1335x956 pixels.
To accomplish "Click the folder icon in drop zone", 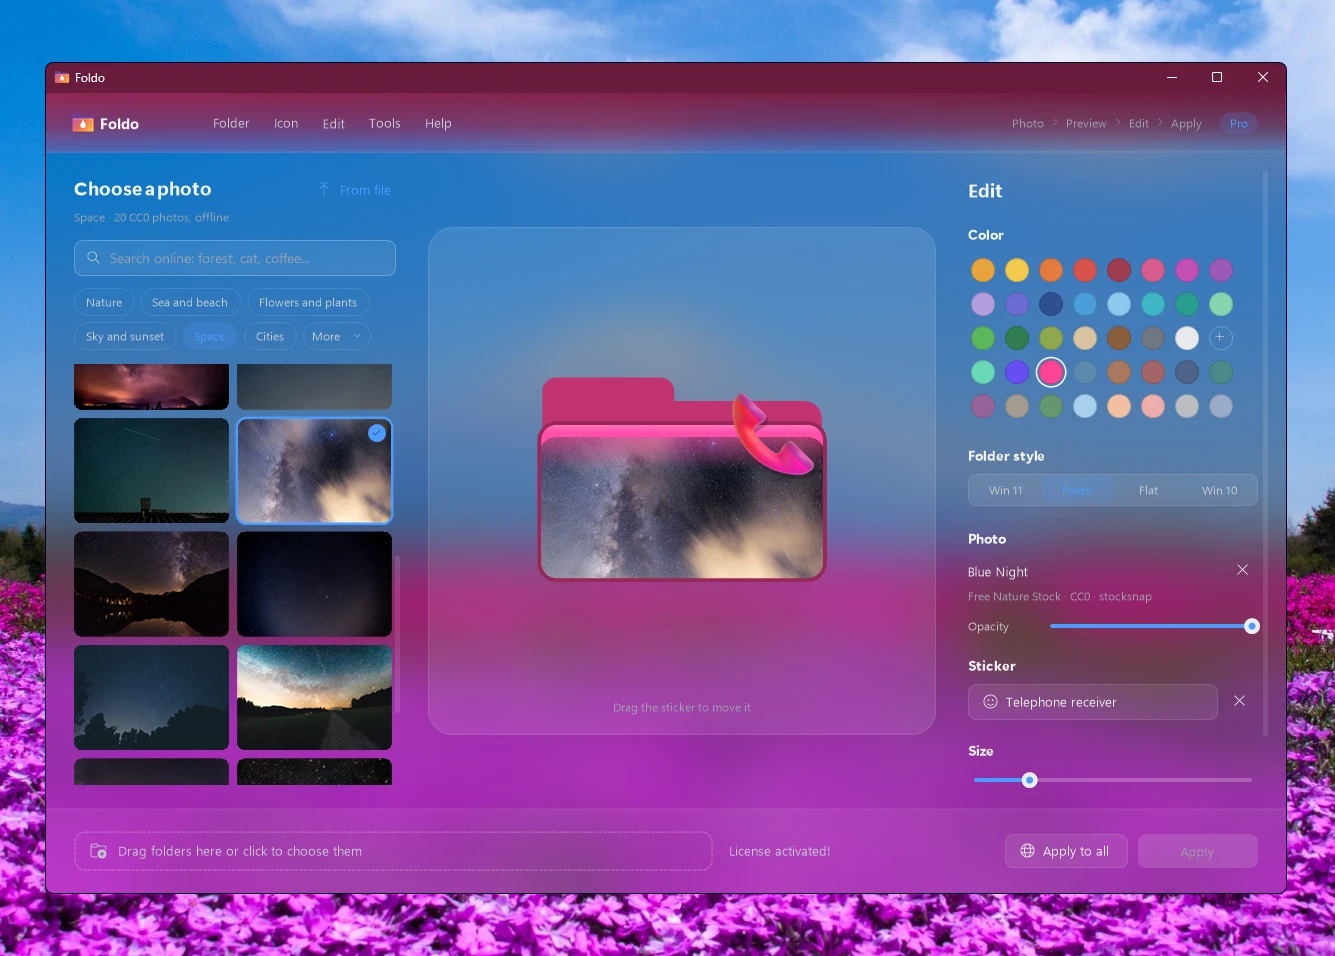I will tap(98, 851).
